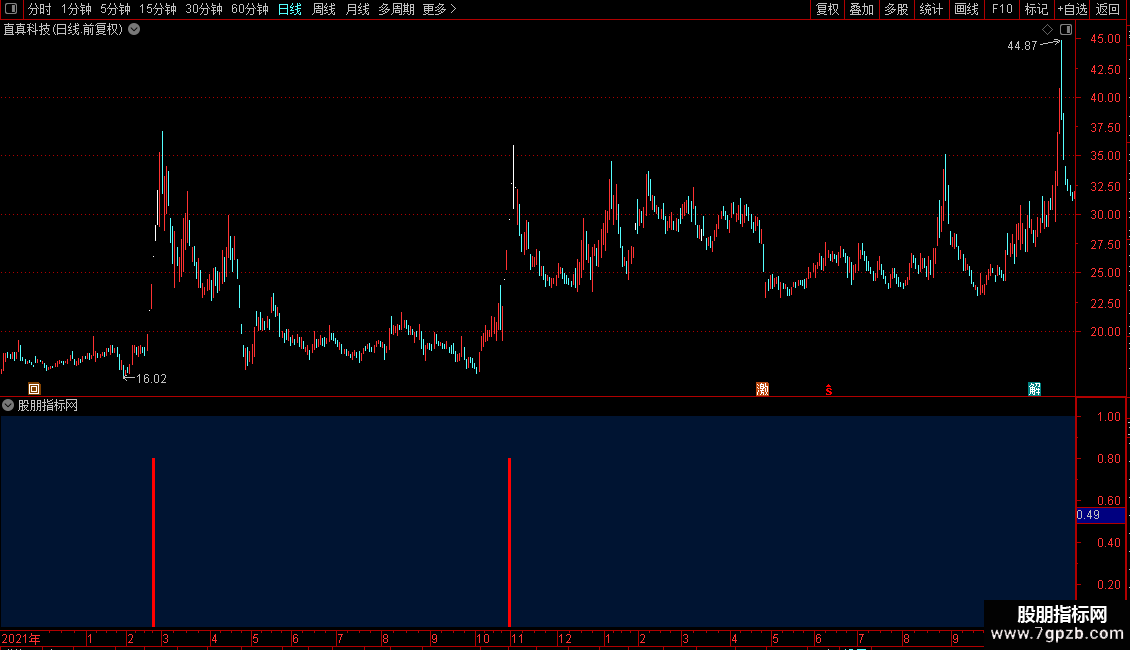Expand the 更多 periods menu

[x=440, y=9]
